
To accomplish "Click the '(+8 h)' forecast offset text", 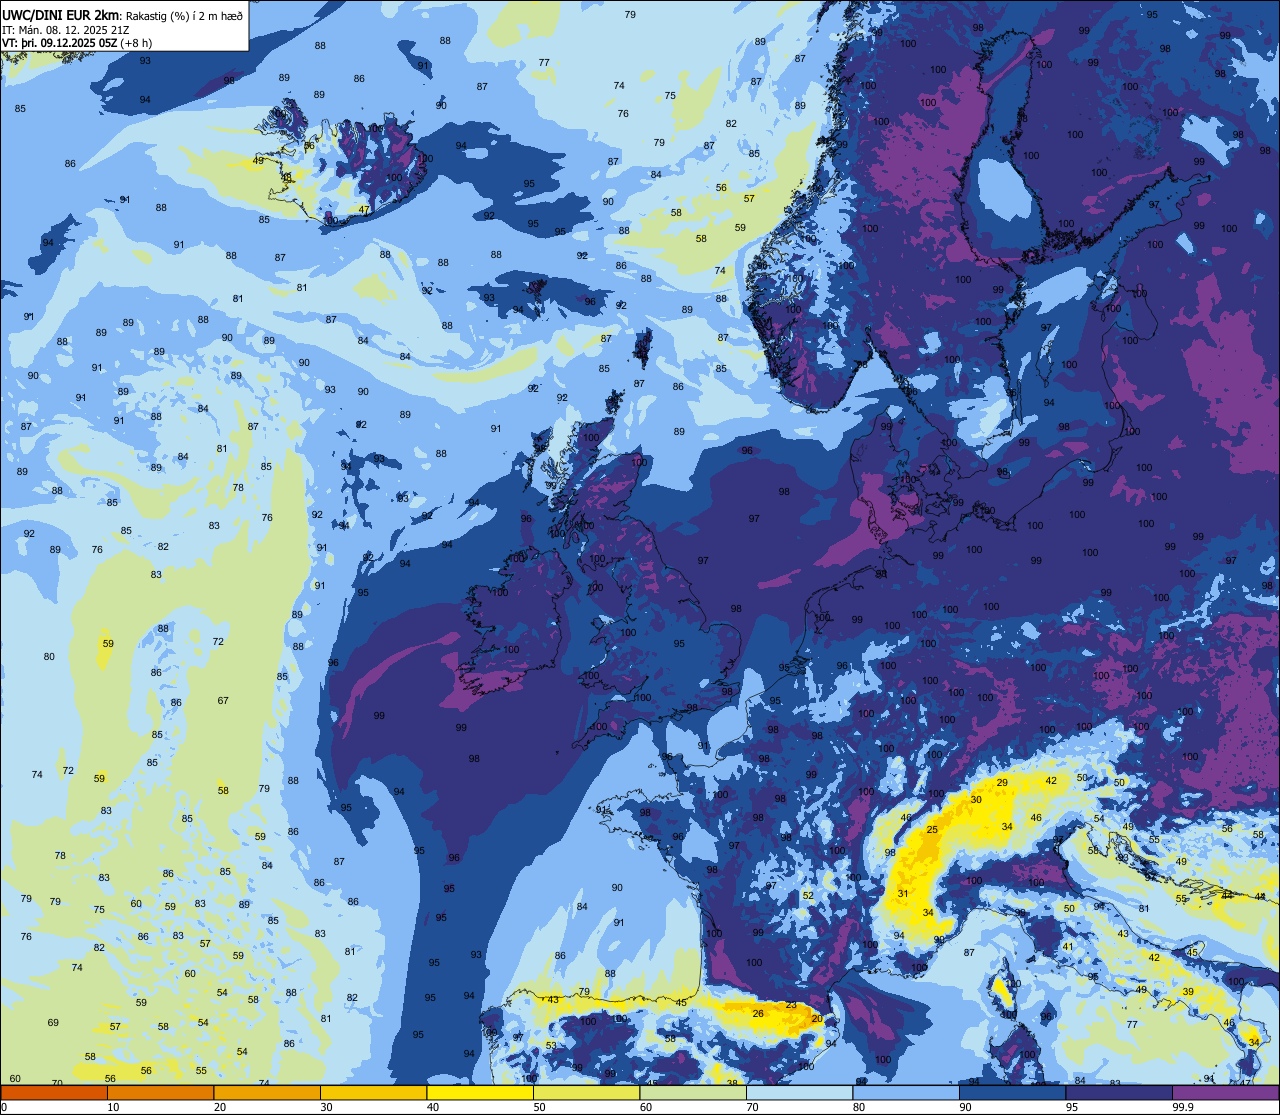I will click(136, 43).
